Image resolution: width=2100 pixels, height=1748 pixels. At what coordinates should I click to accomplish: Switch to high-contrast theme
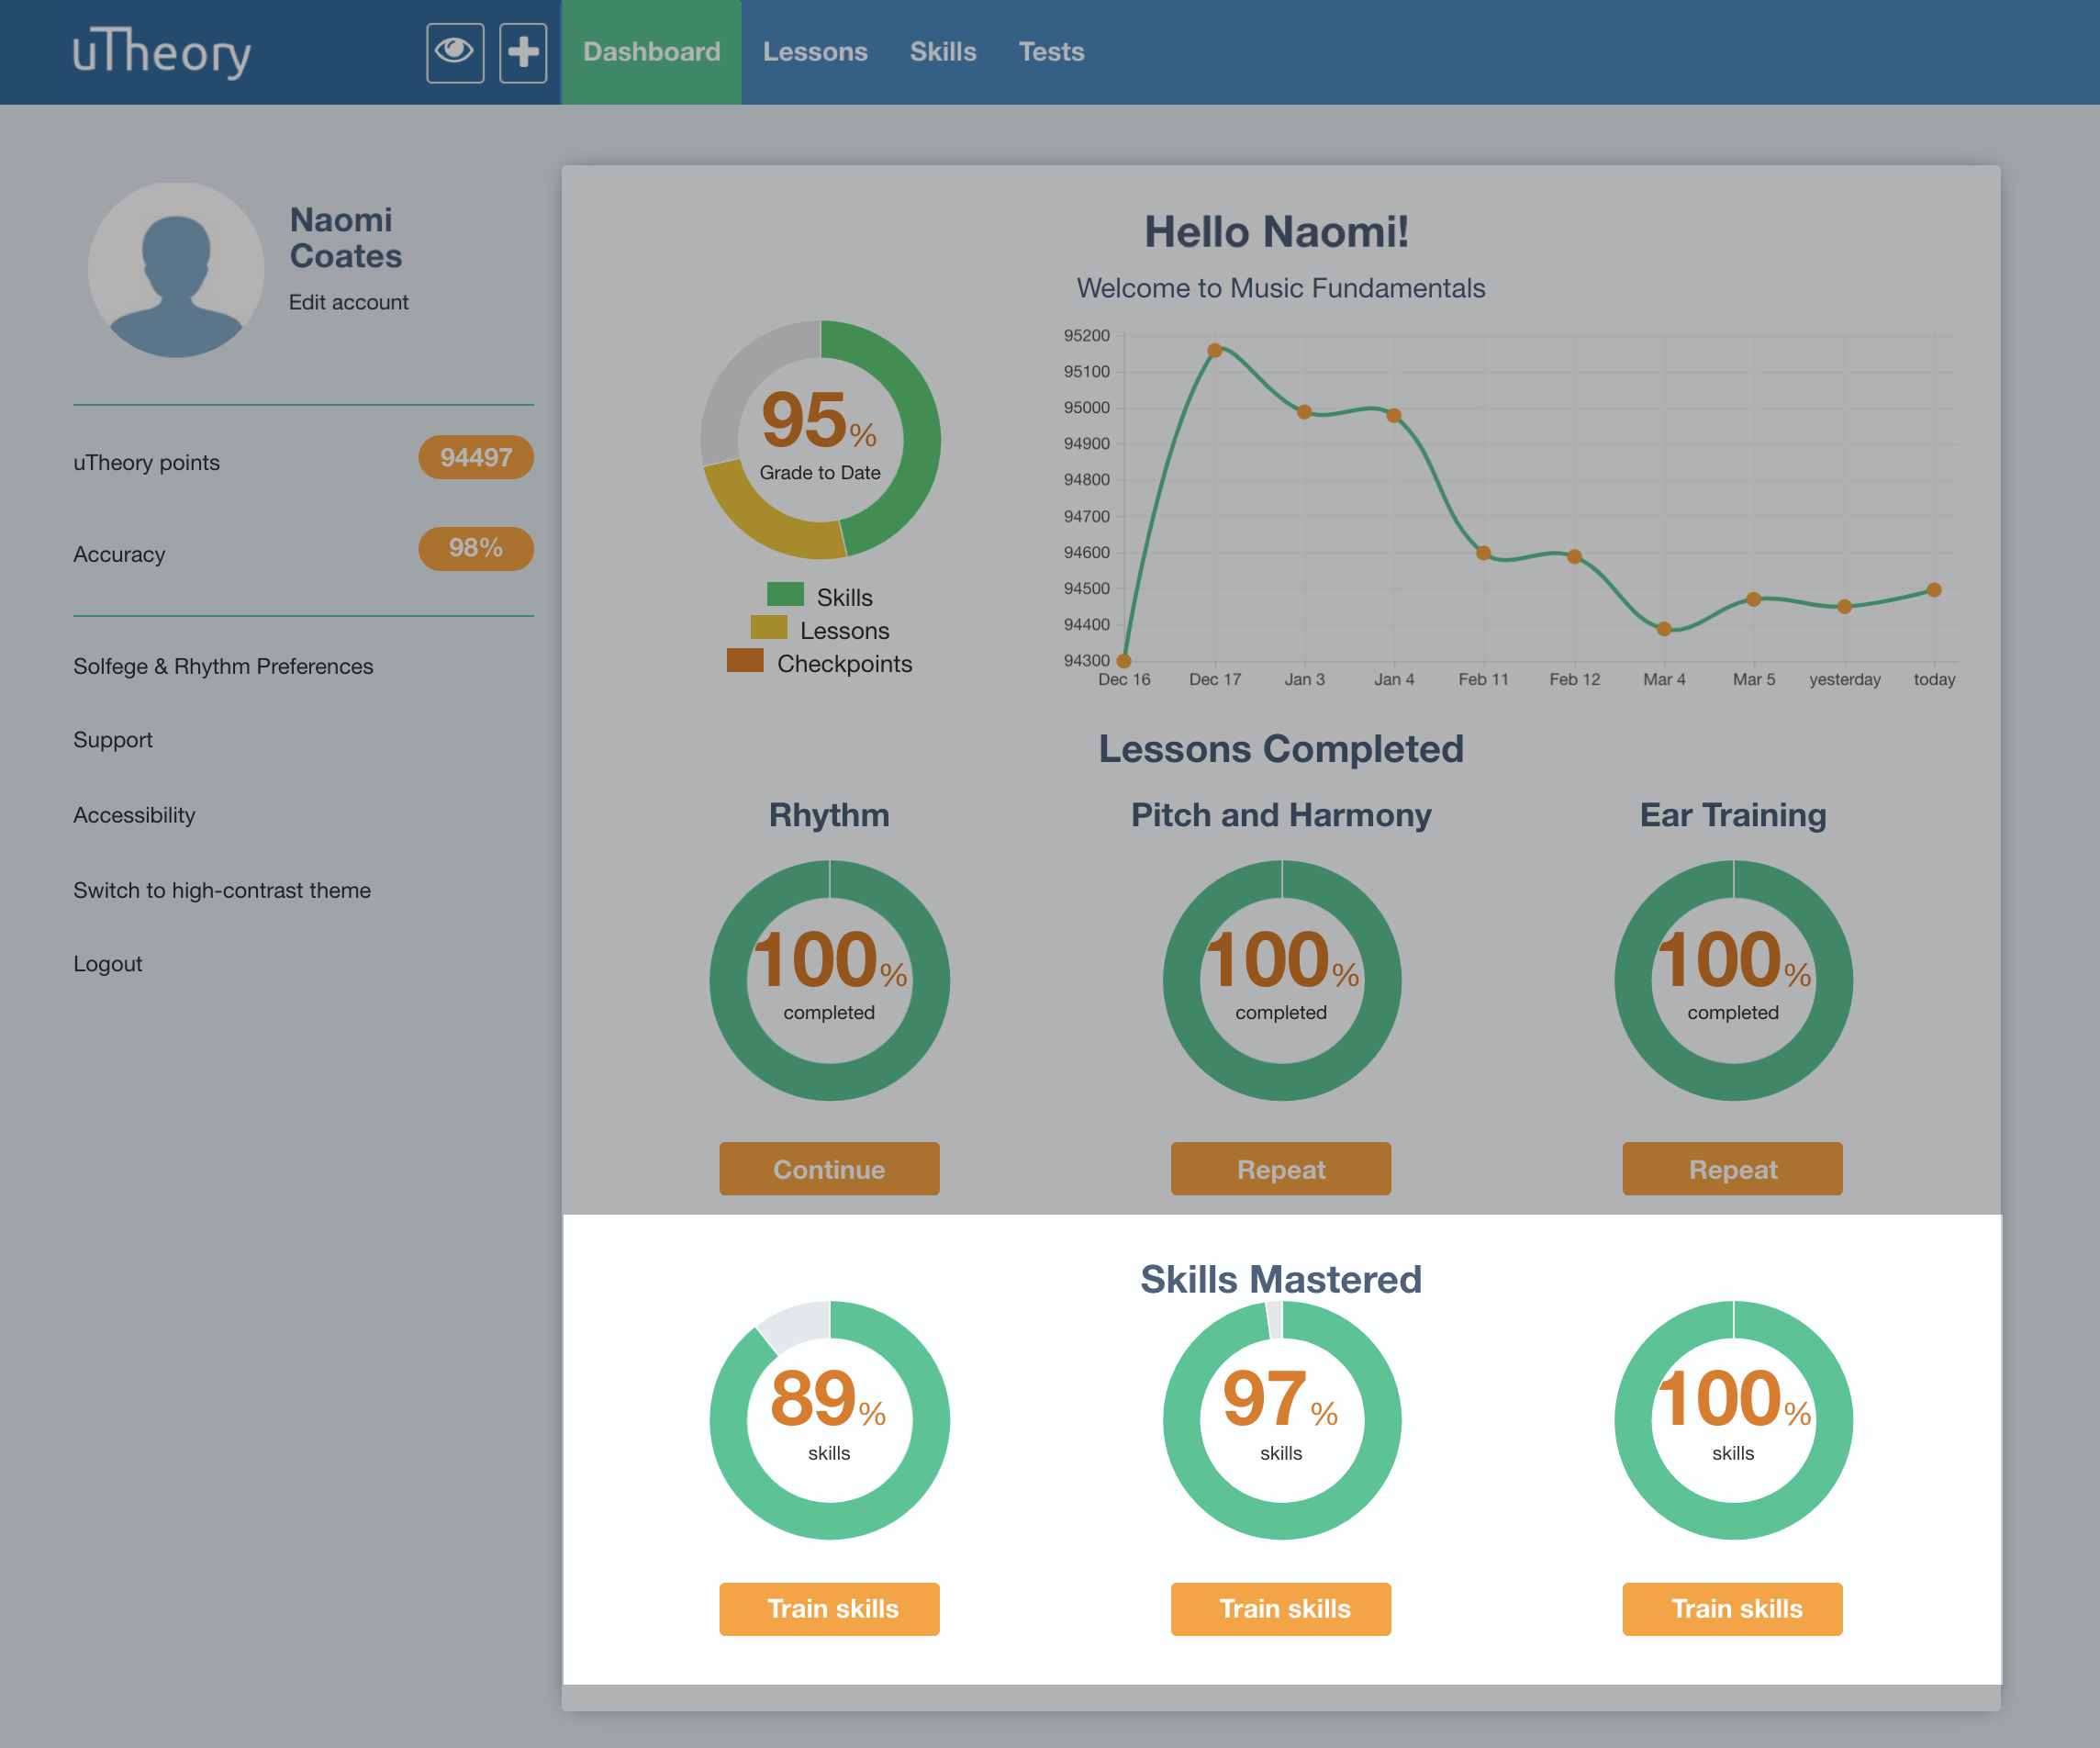(222, 890)
